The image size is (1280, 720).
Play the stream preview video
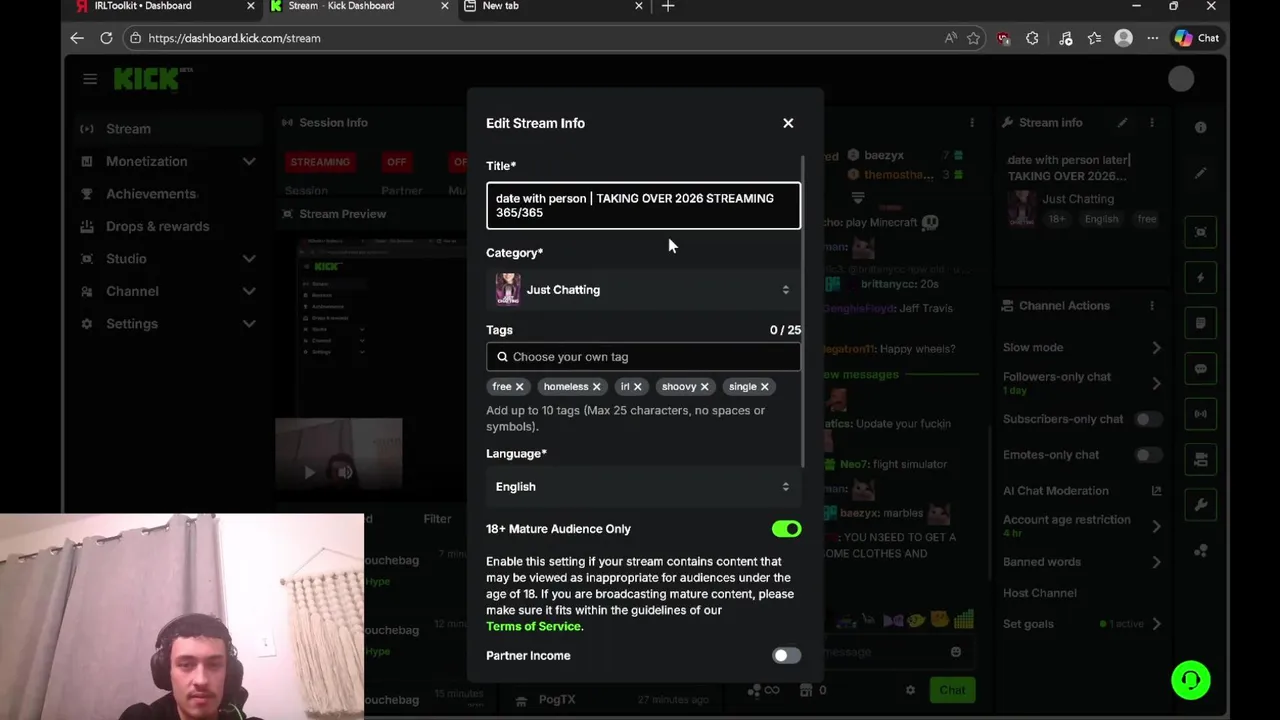(310, 472)
